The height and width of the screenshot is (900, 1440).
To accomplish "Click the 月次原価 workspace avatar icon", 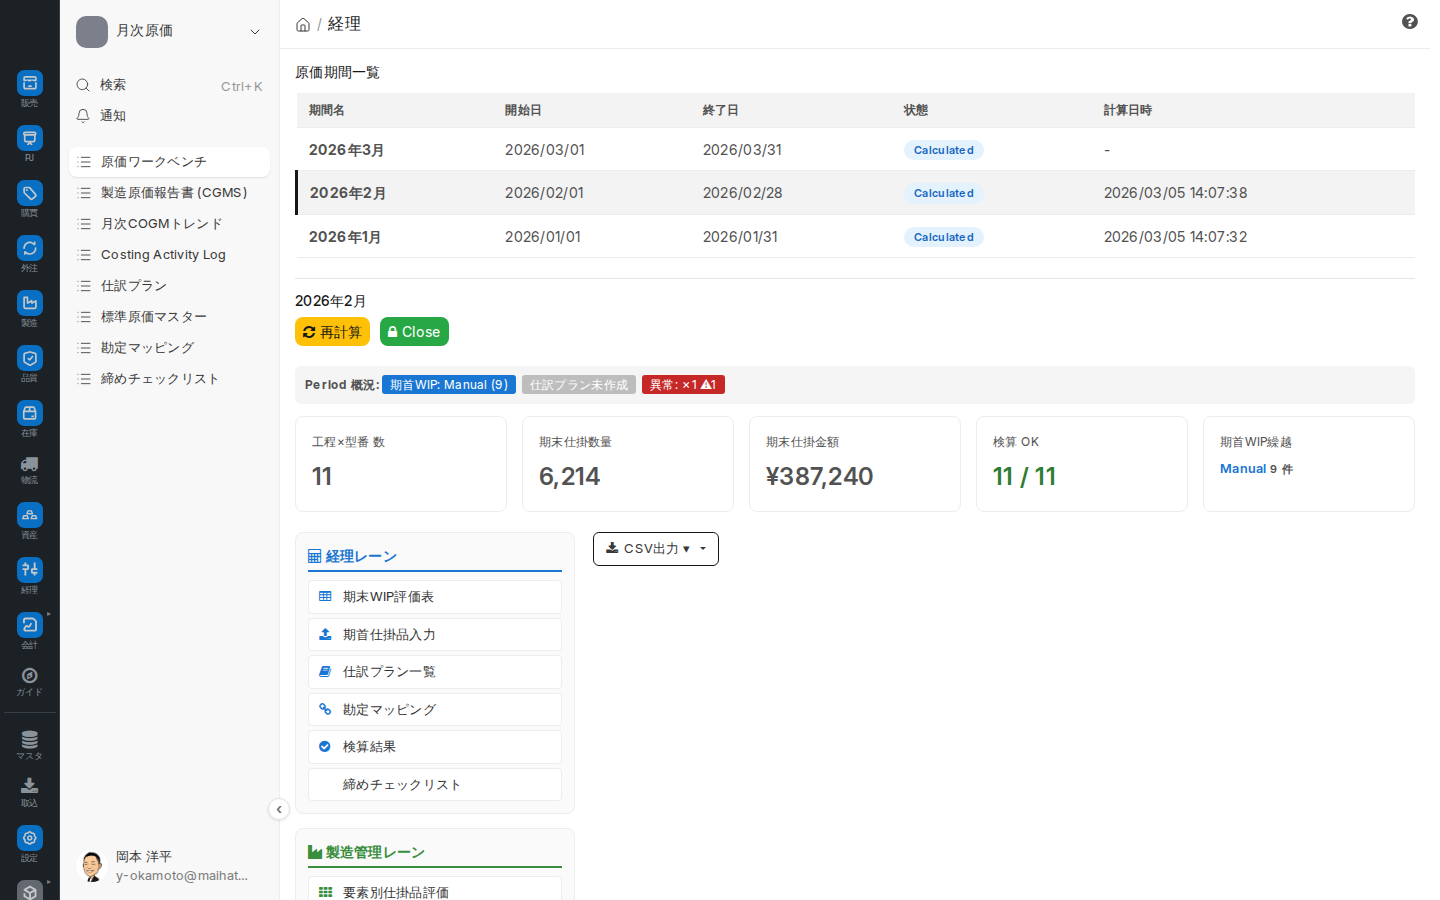I will coord(92,32).
